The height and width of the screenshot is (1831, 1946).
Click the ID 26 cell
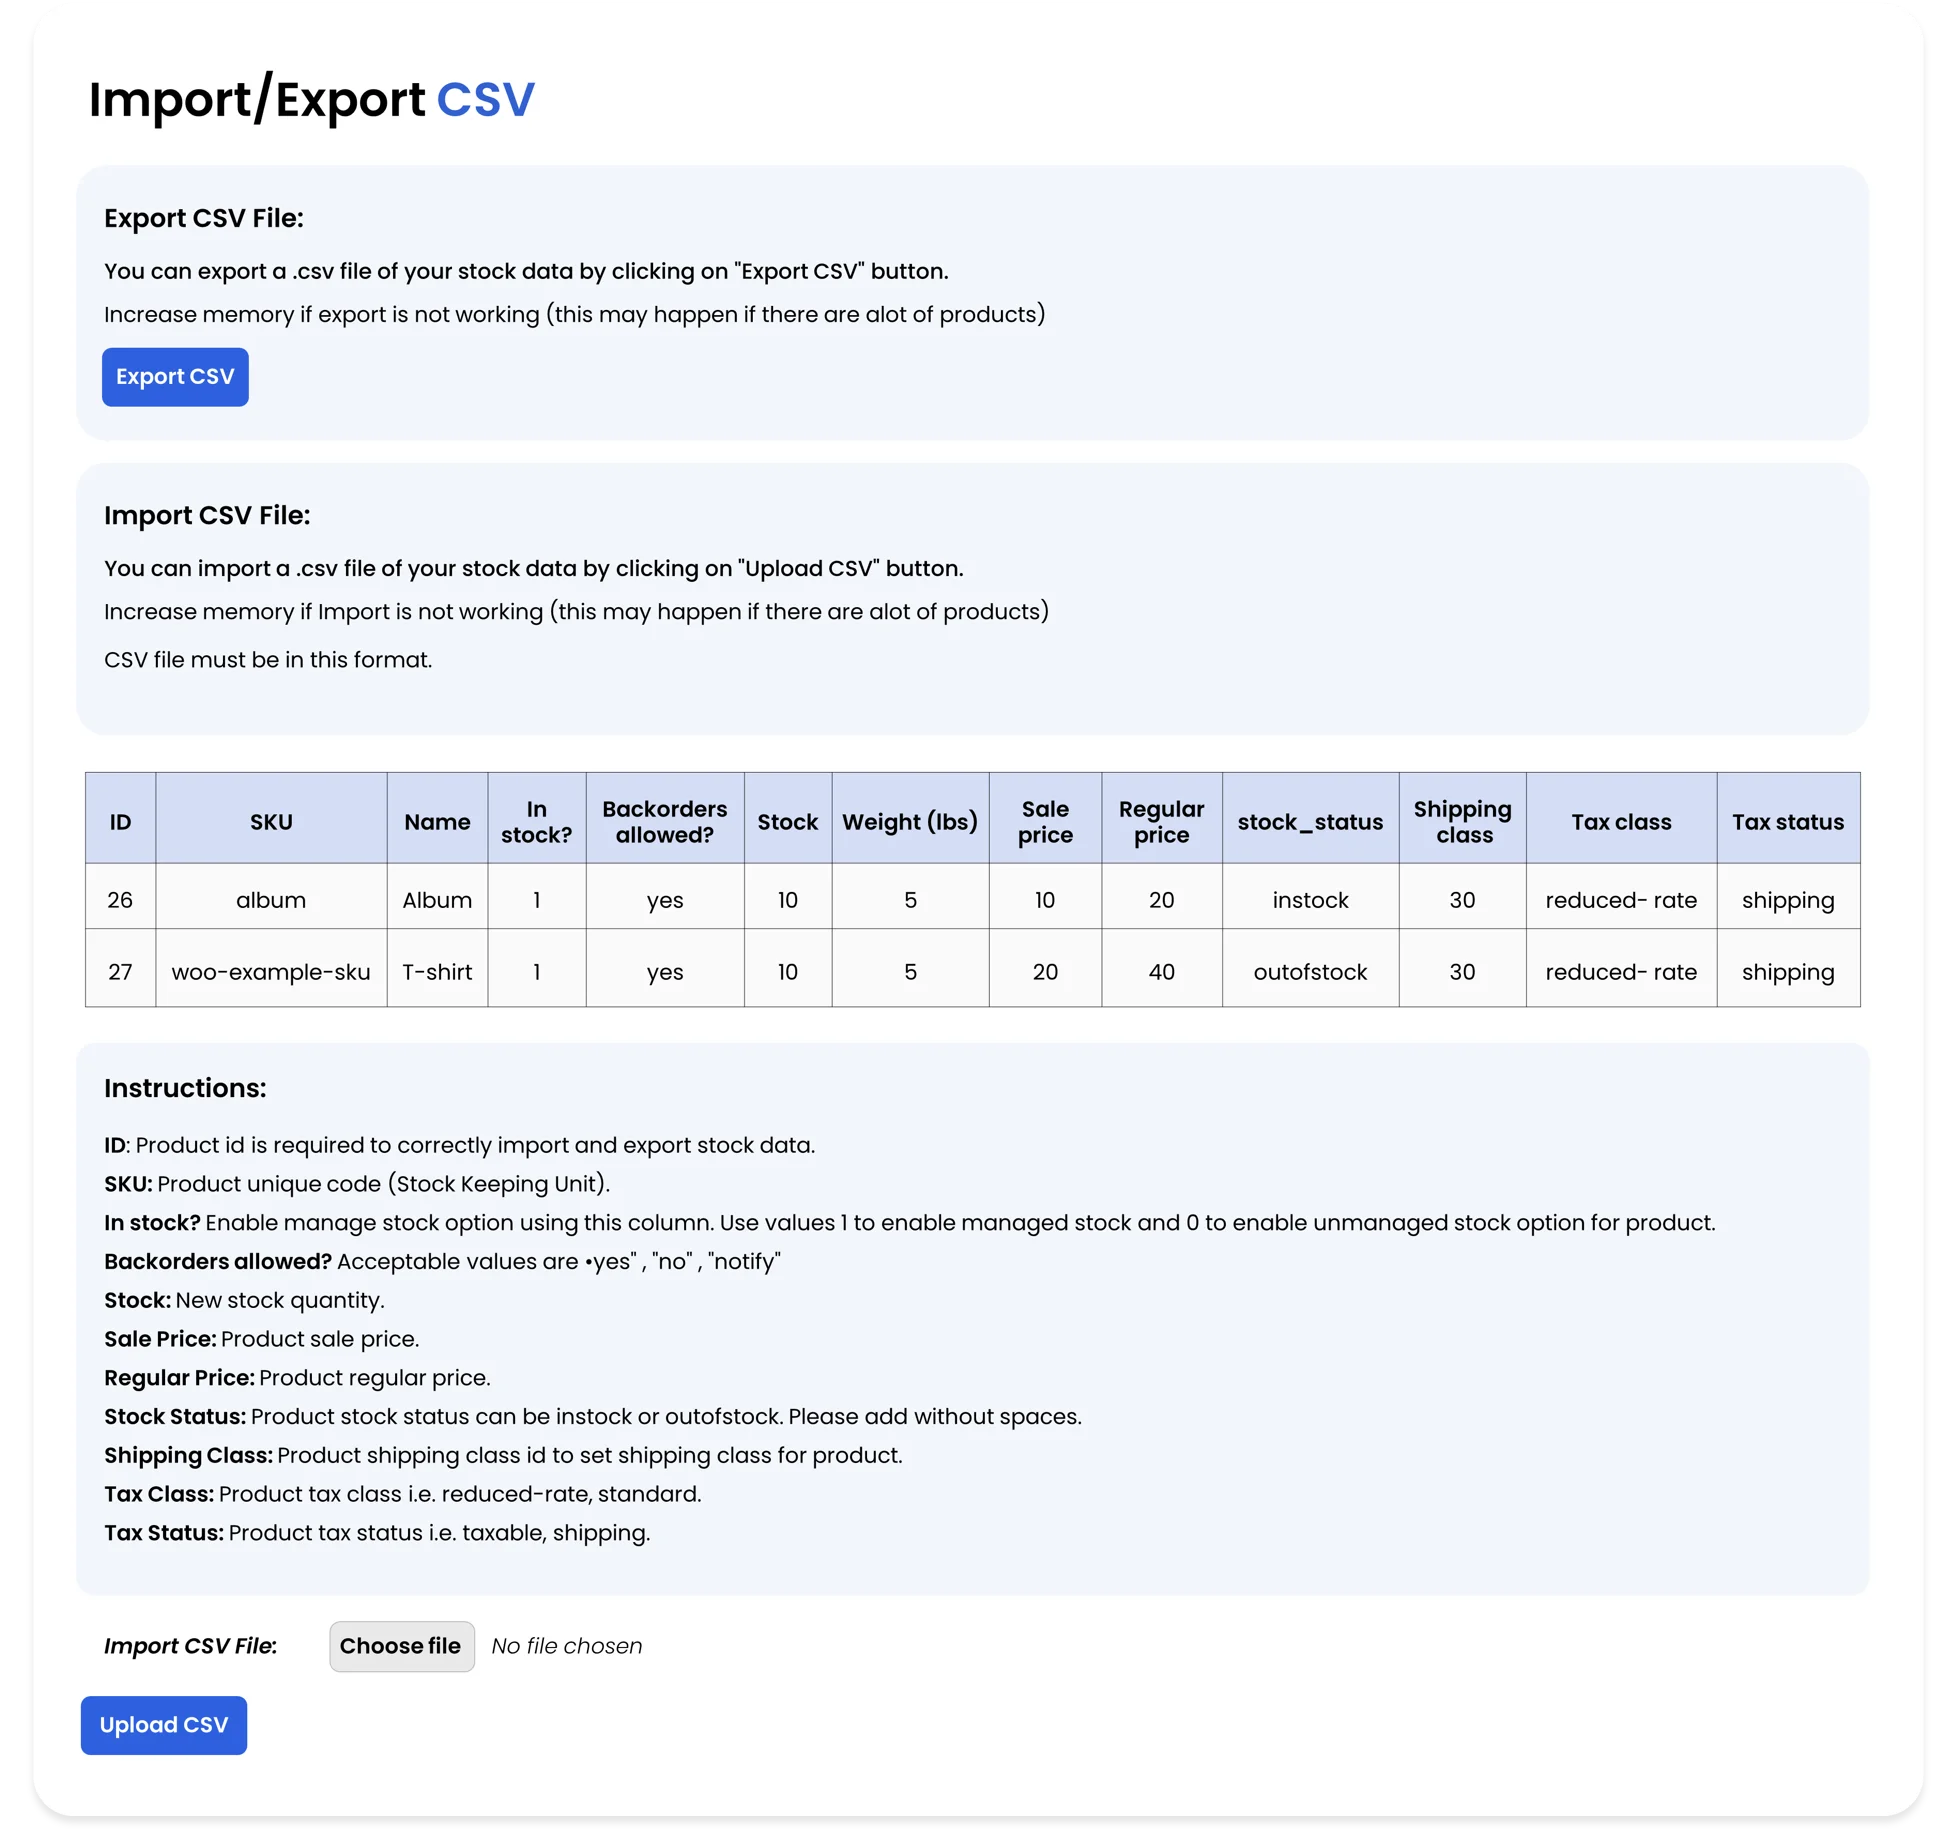pos(120,900)
